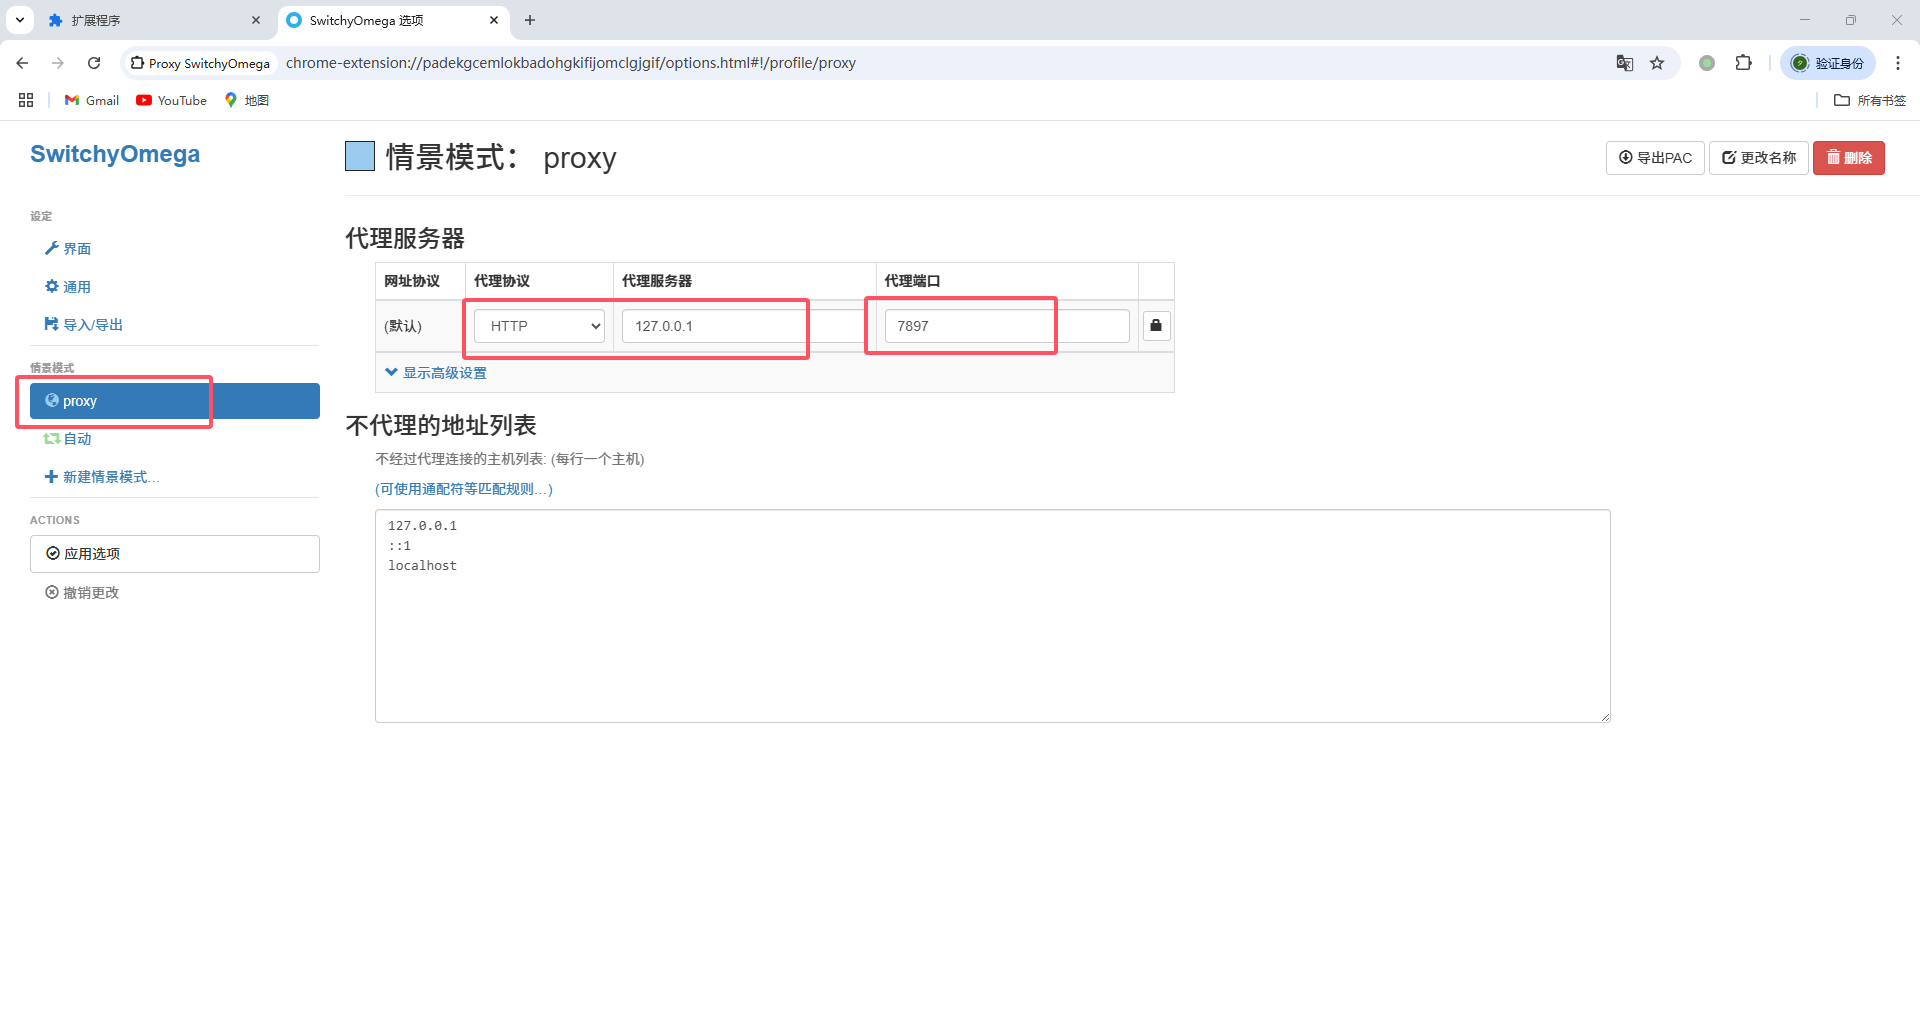Open the Chrome extensions puzzle icon
The image size is (1920, 1032).
1743,63
